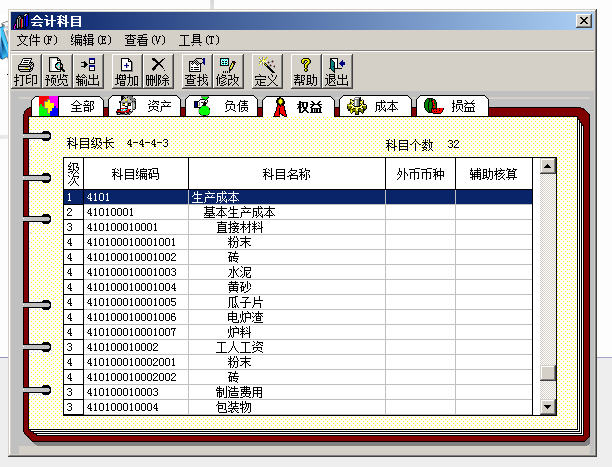Click the 输出 export icon

(x=88, y=71)
